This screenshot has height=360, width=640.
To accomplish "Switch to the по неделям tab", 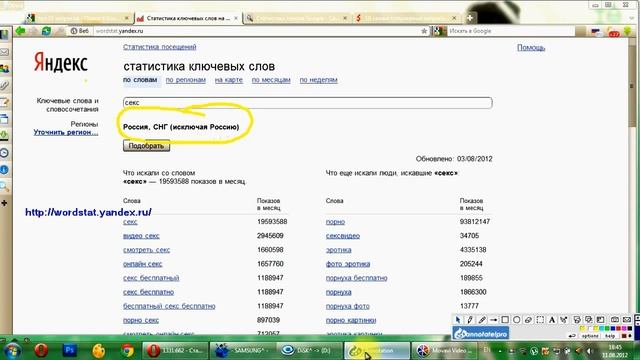I will [x=318, y=80].
